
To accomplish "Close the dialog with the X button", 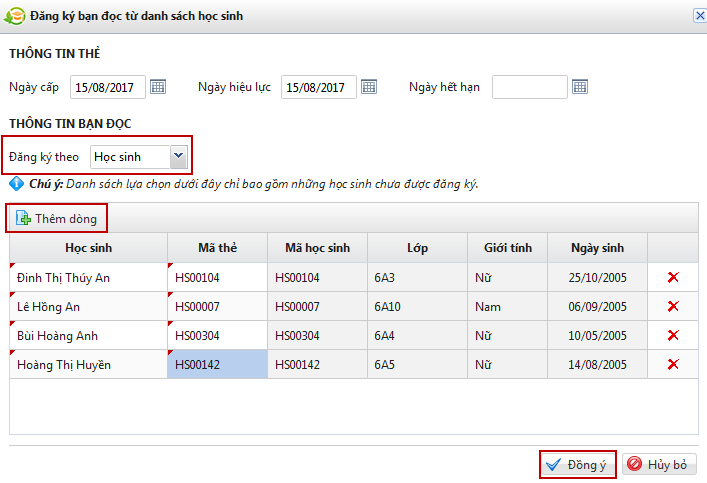I will coord(698,15).
